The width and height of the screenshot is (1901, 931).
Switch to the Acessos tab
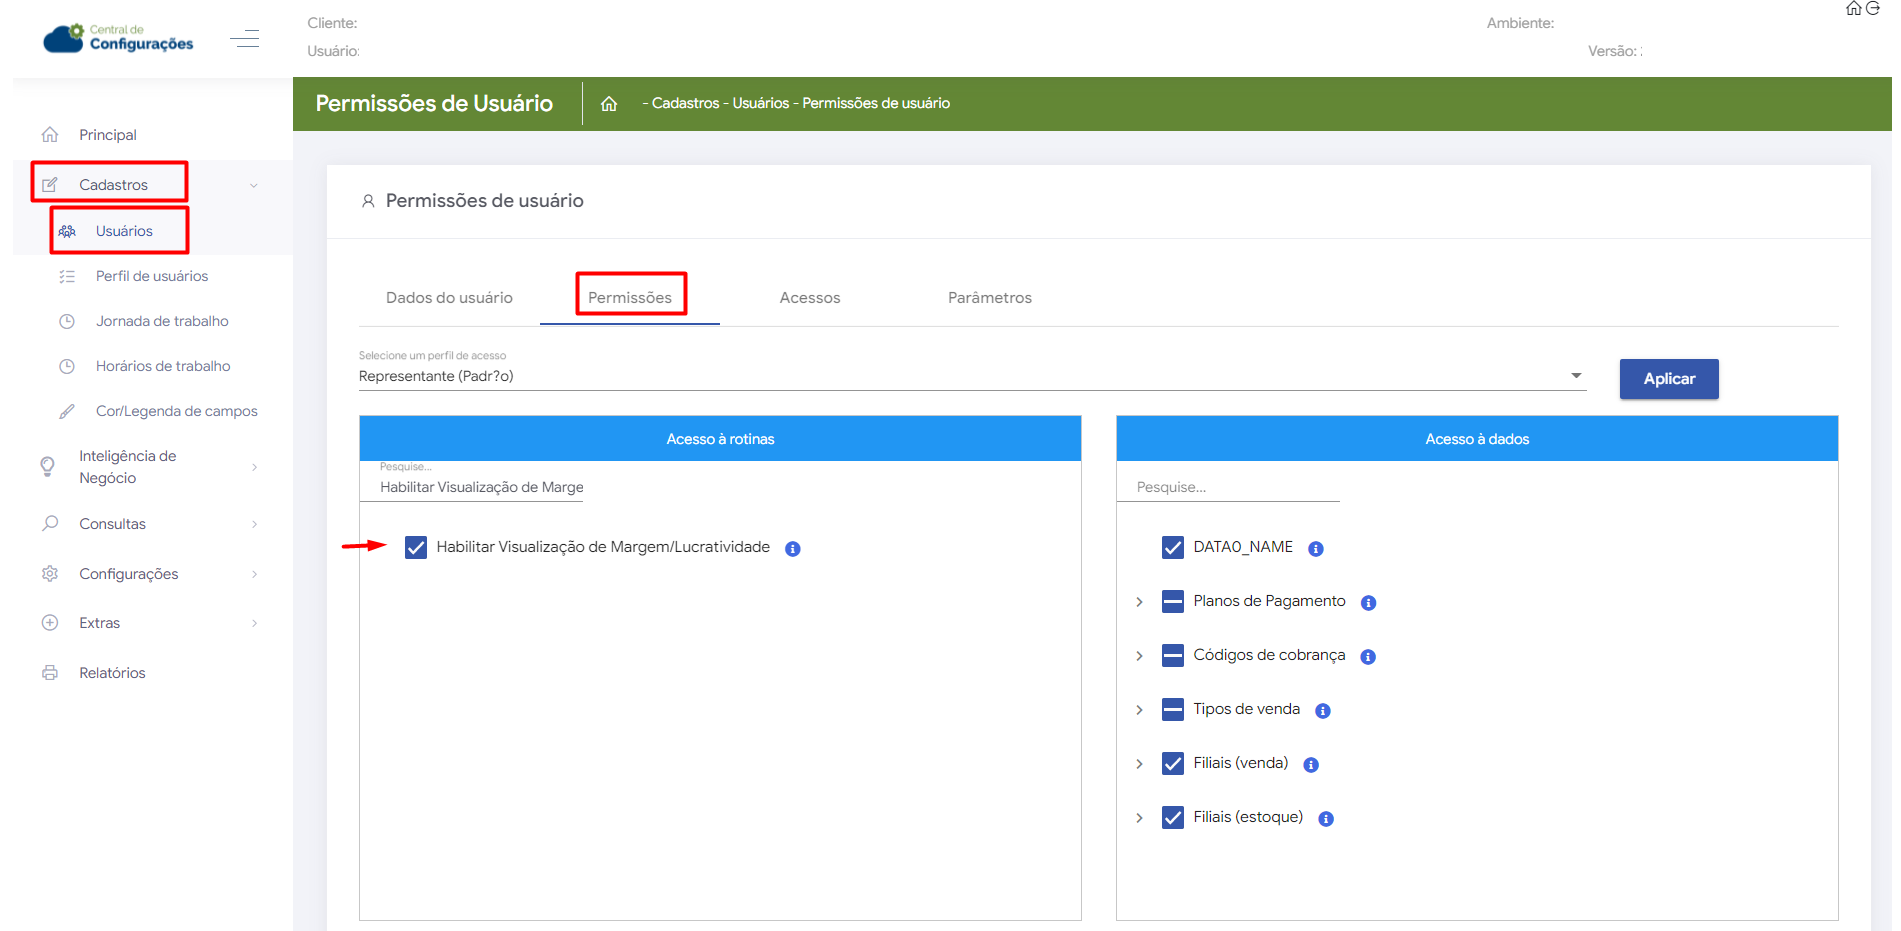(809, 298)
